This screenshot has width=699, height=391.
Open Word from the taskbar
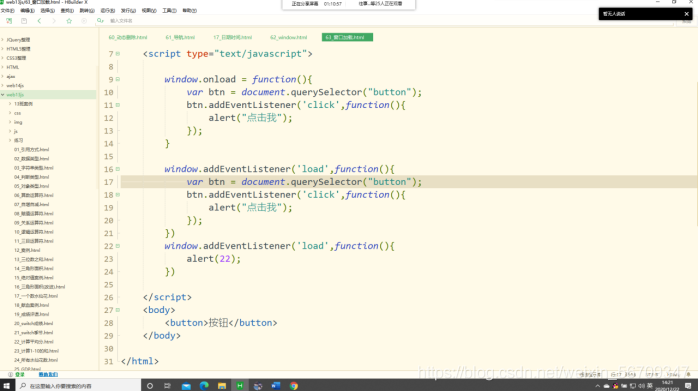pos(275,386)
